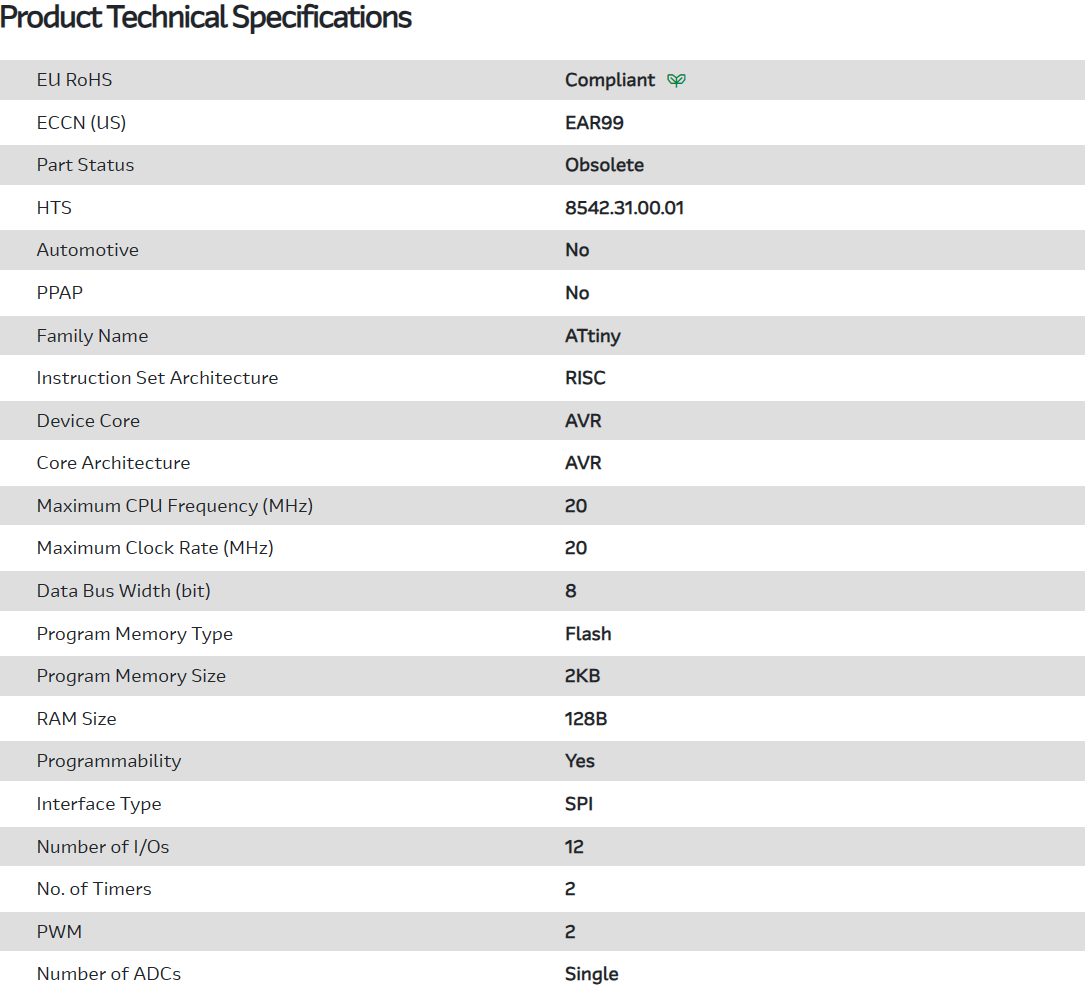Click the Obsolete part status value

[x=604, y=165]
